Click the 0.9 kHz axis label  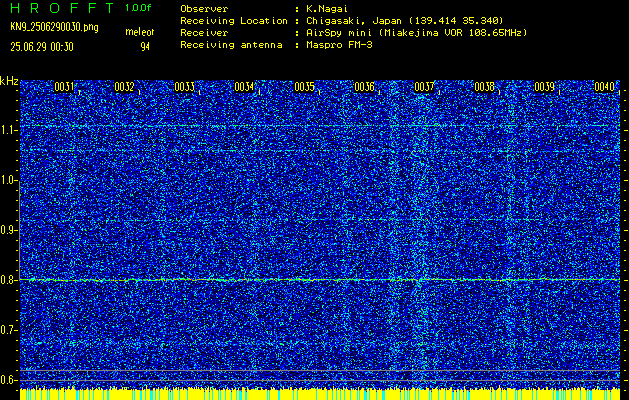8,230
